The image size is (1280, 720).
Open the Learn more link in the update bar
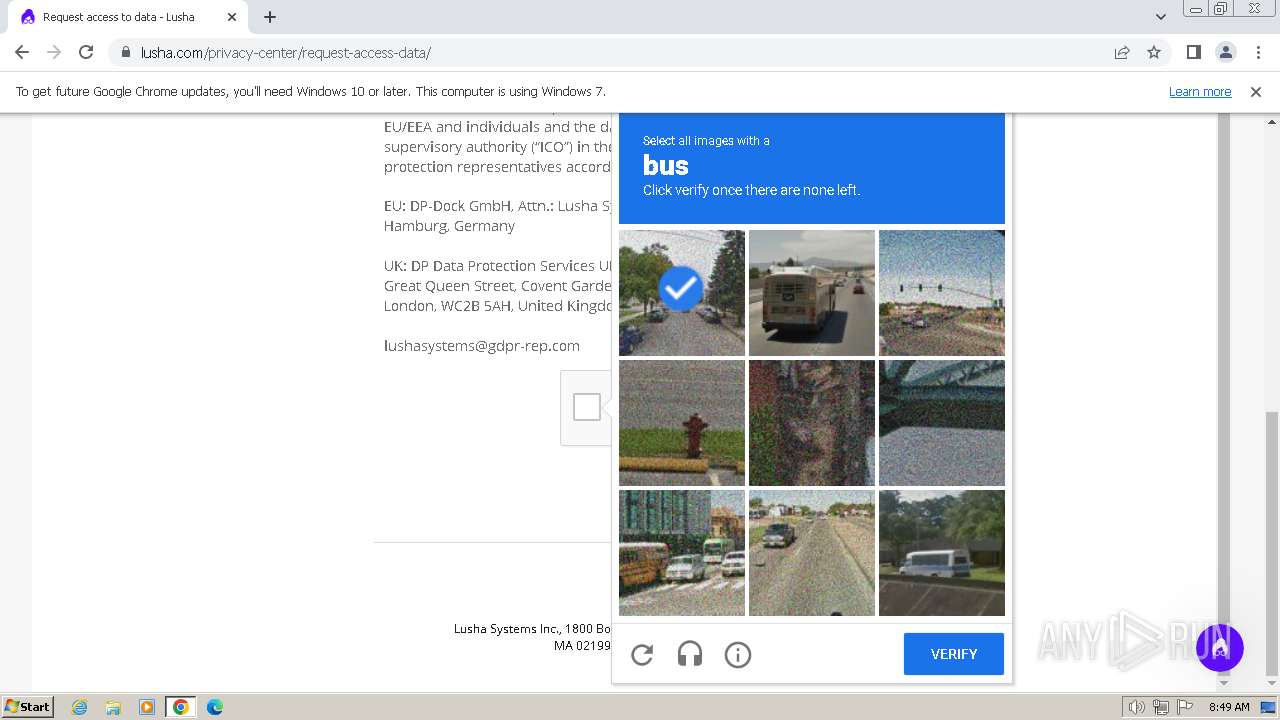1200,91
